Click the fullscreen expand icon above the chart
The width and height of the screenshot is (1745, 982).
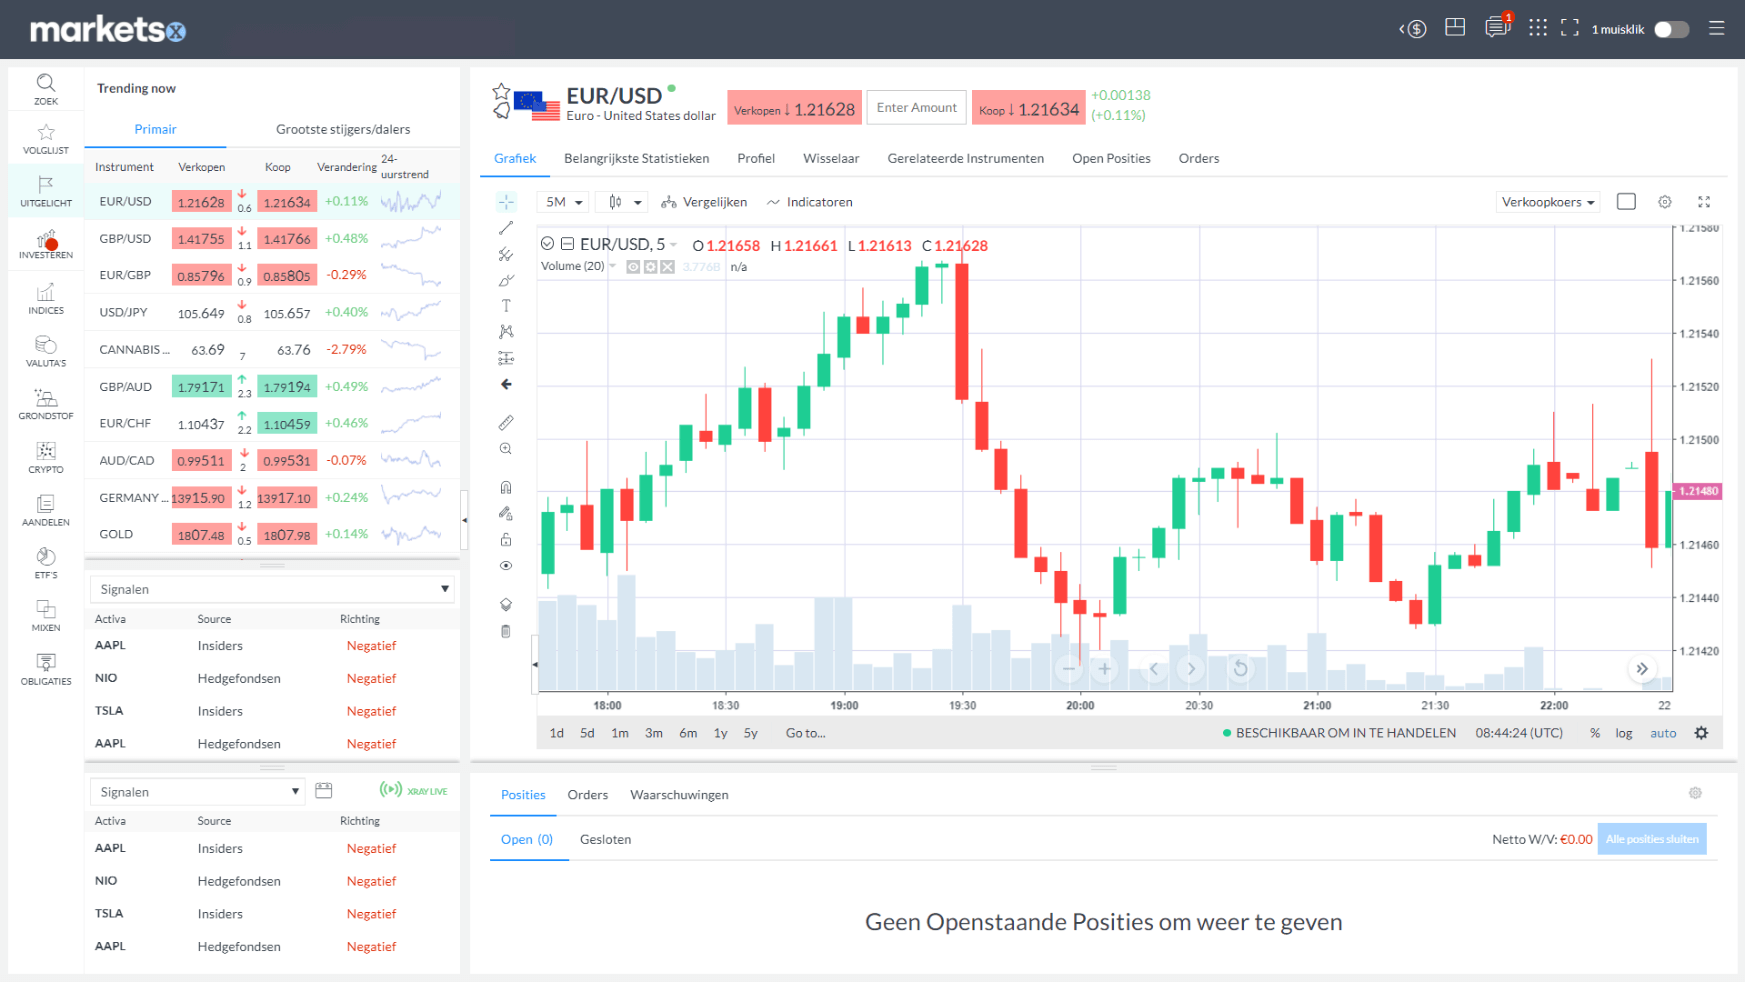1704,201
